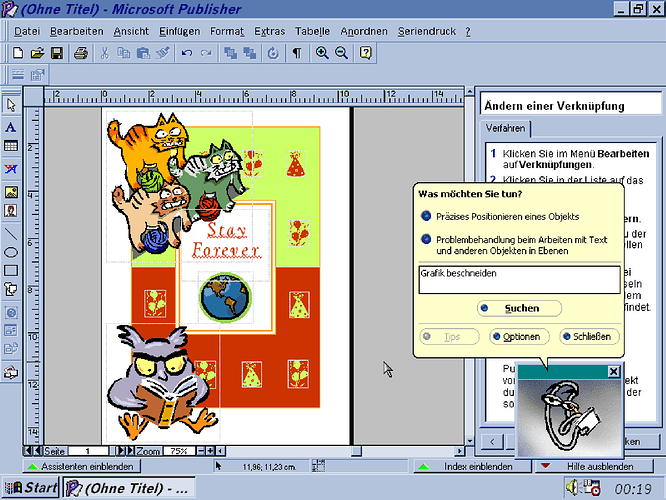Click Schließen in the assistant balloon
Image resolution: width=666 pixels, height=500 pixels.
point(590,337)
